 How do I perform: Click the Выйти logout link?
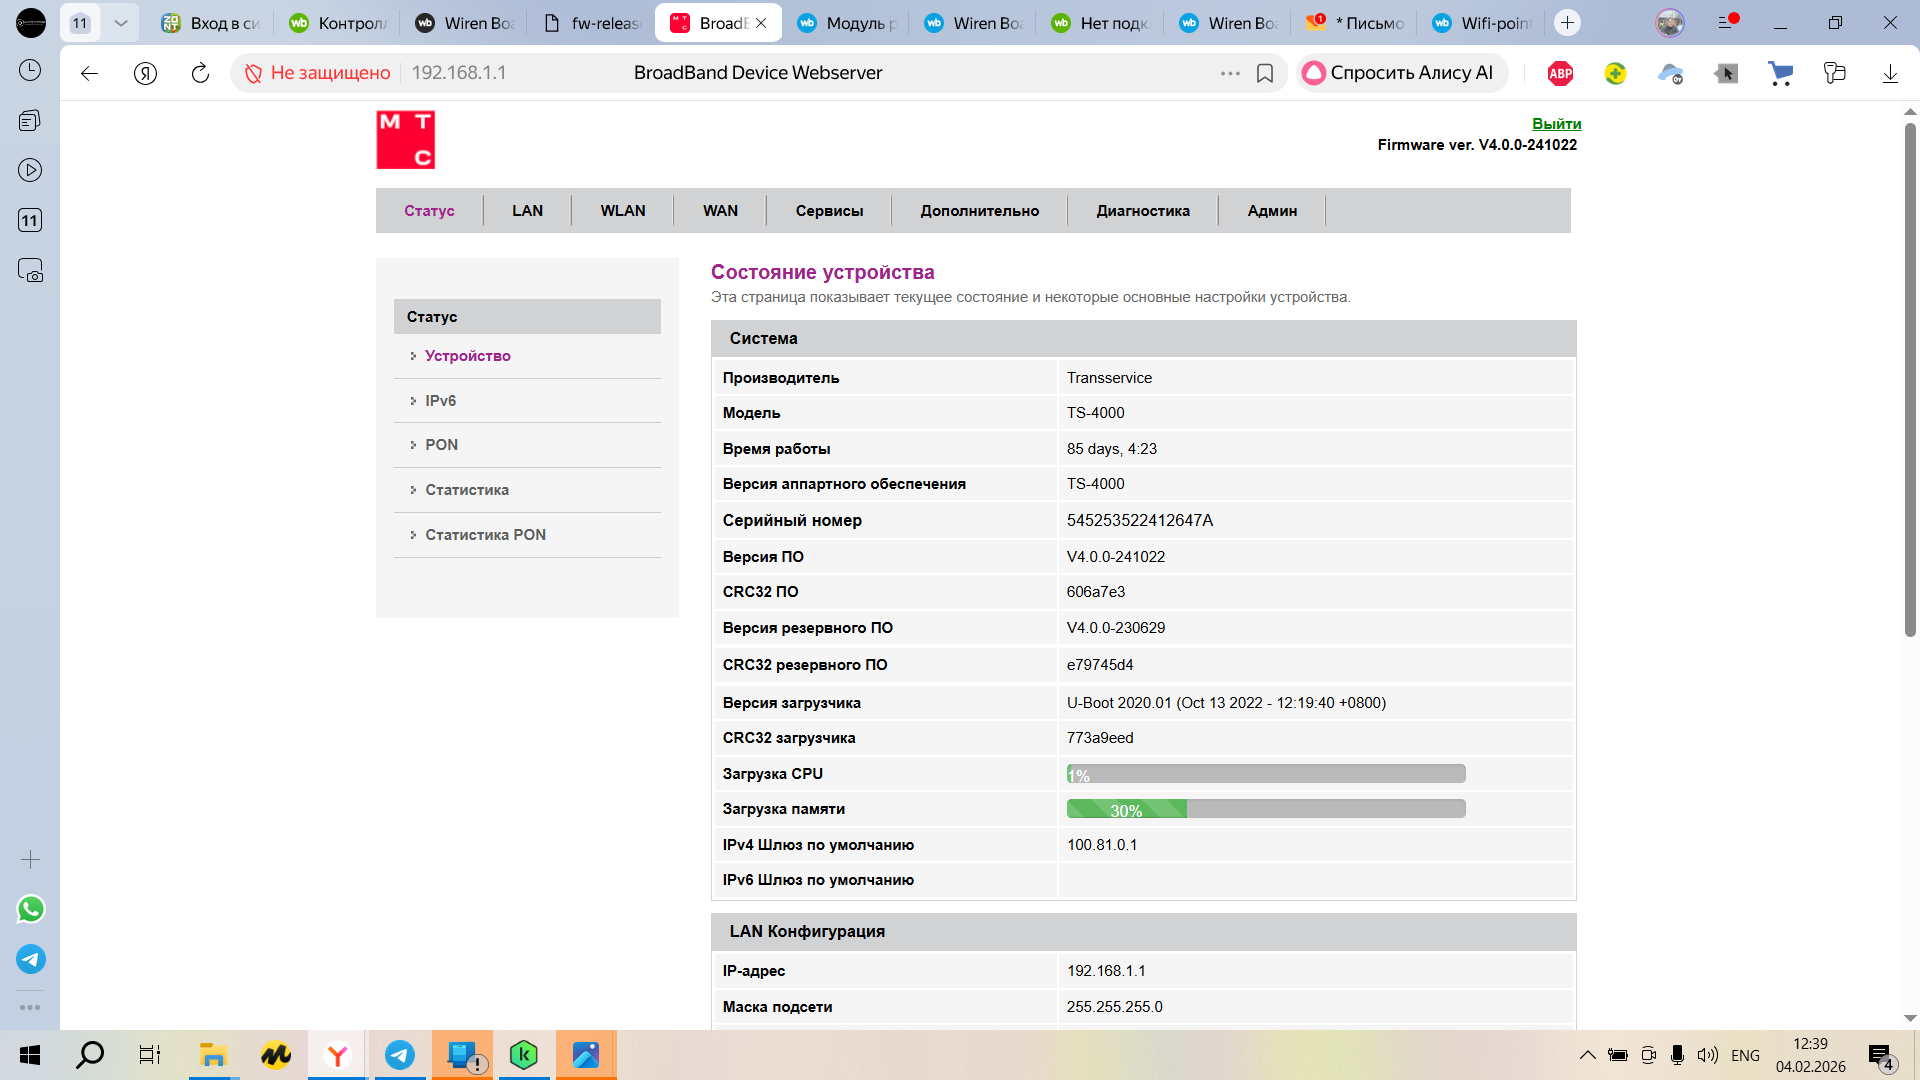pos(1556,124)
